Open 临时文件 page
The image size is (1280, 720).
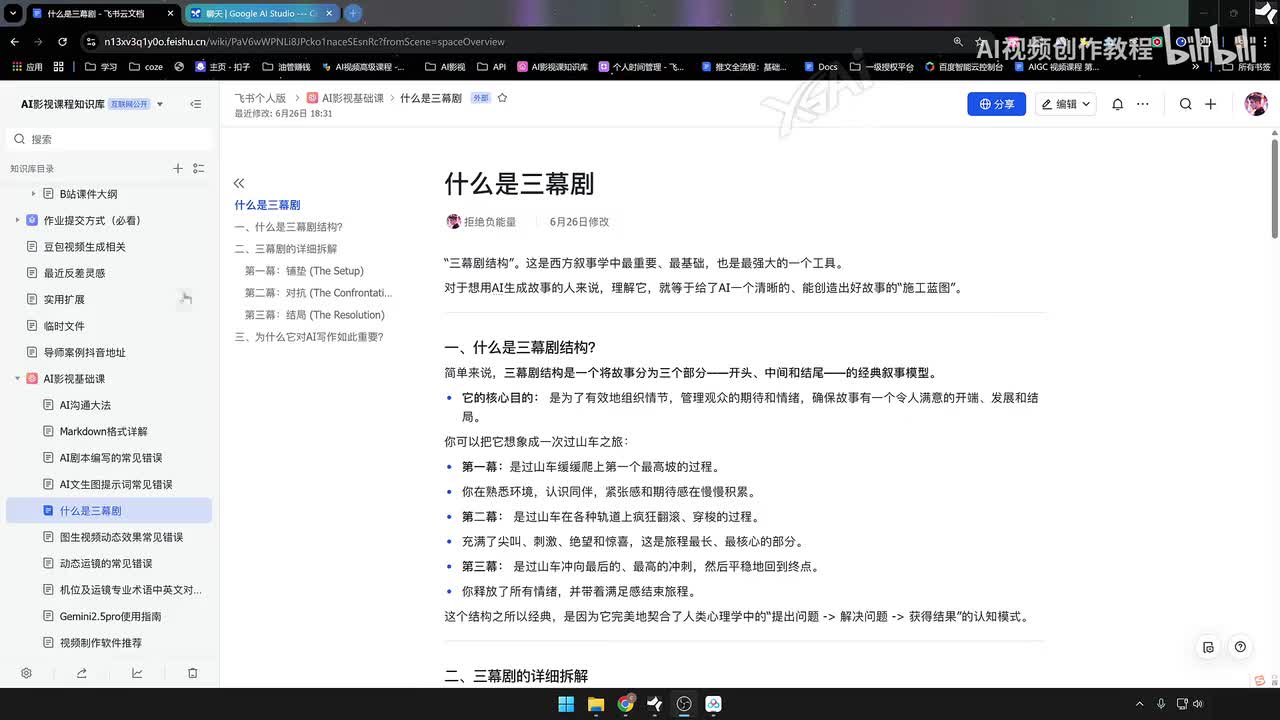coord(64,326)
